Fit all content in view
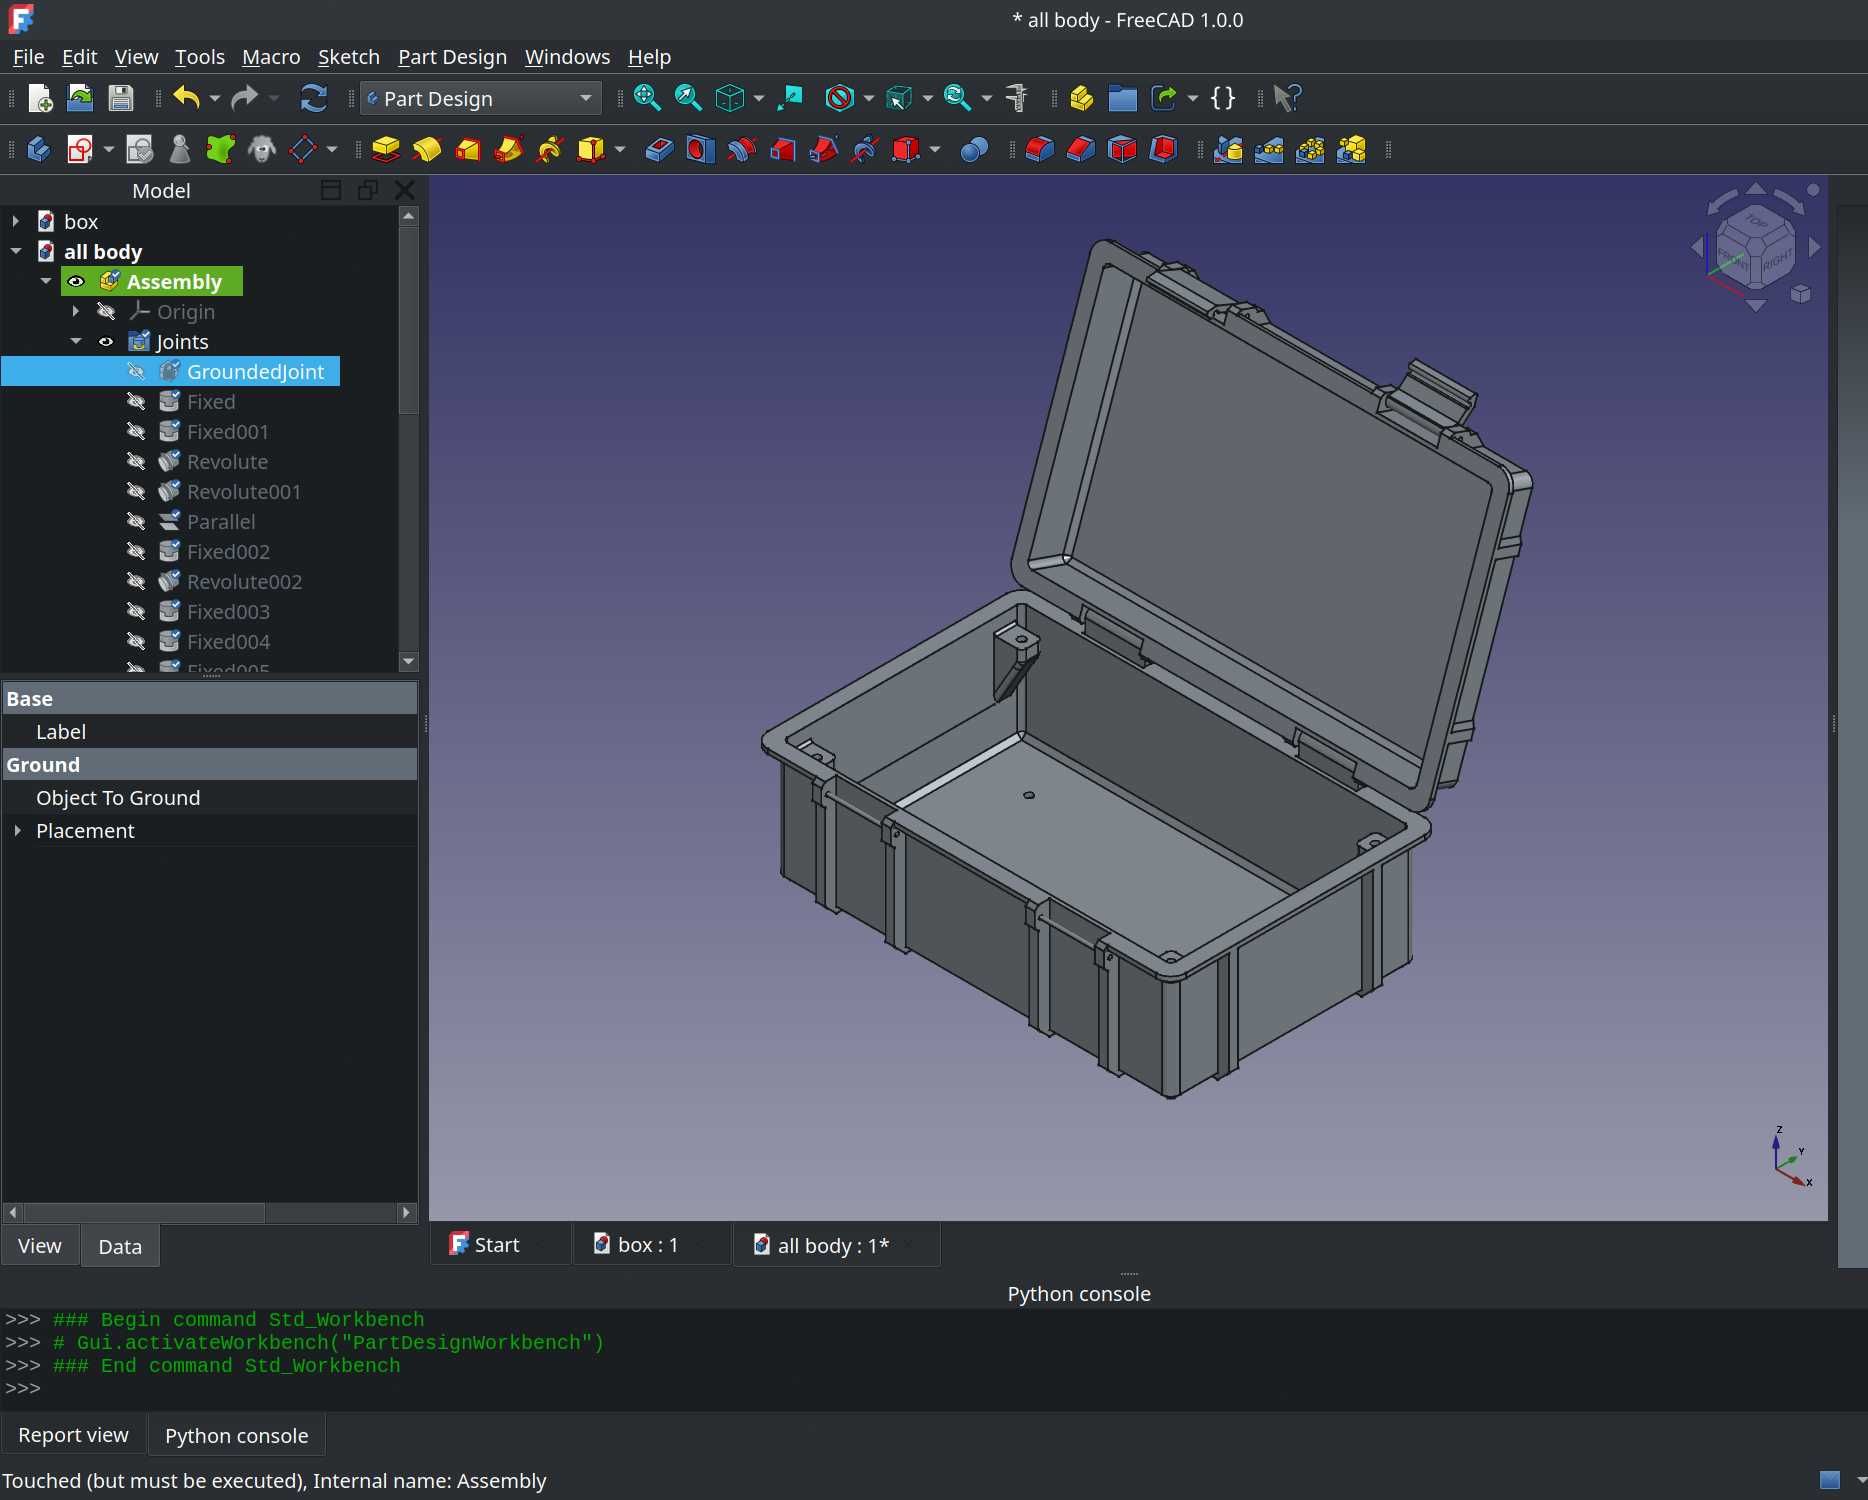Image resolution: width=1868 pixels, height=1500 pixels. click(647, 98)
